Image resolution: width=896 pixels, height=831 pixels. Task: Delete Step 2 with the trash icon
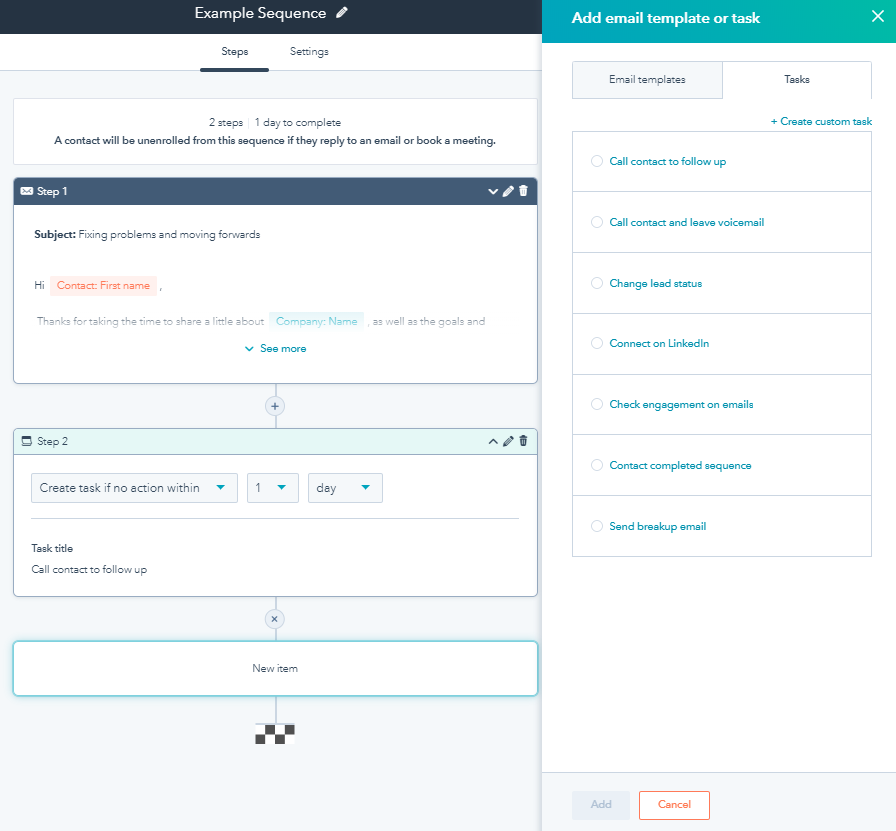[523, 441]
